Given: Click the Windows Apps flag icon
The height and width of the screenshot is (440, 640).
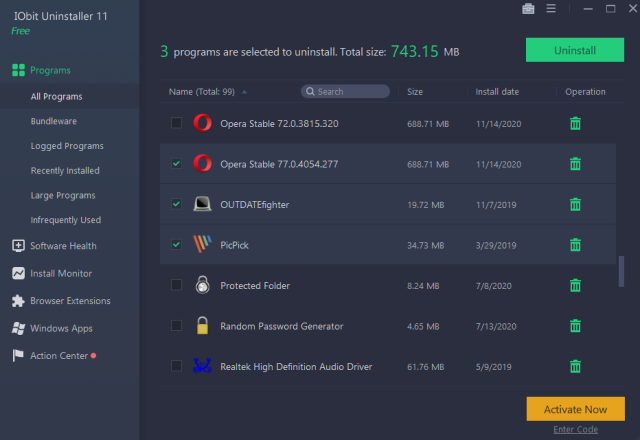Looking at the screenshot, I should [18, 328].
